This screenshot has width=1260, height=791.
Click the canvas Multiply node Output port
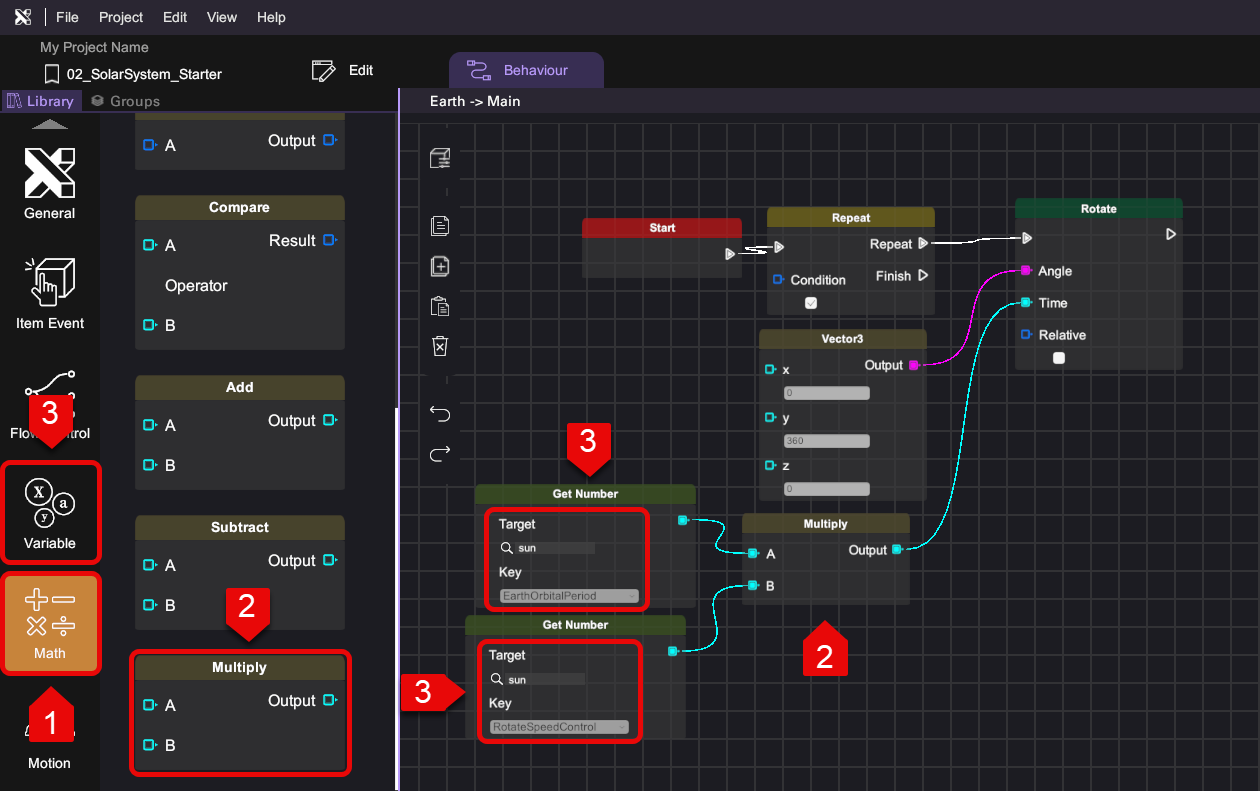click(898, 550)
